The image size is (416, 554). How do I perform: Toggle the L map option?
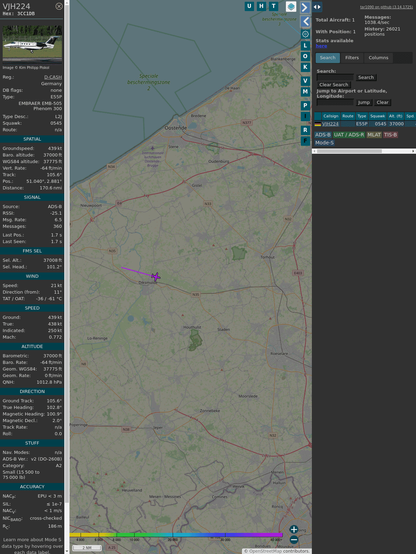pos(305,45)
